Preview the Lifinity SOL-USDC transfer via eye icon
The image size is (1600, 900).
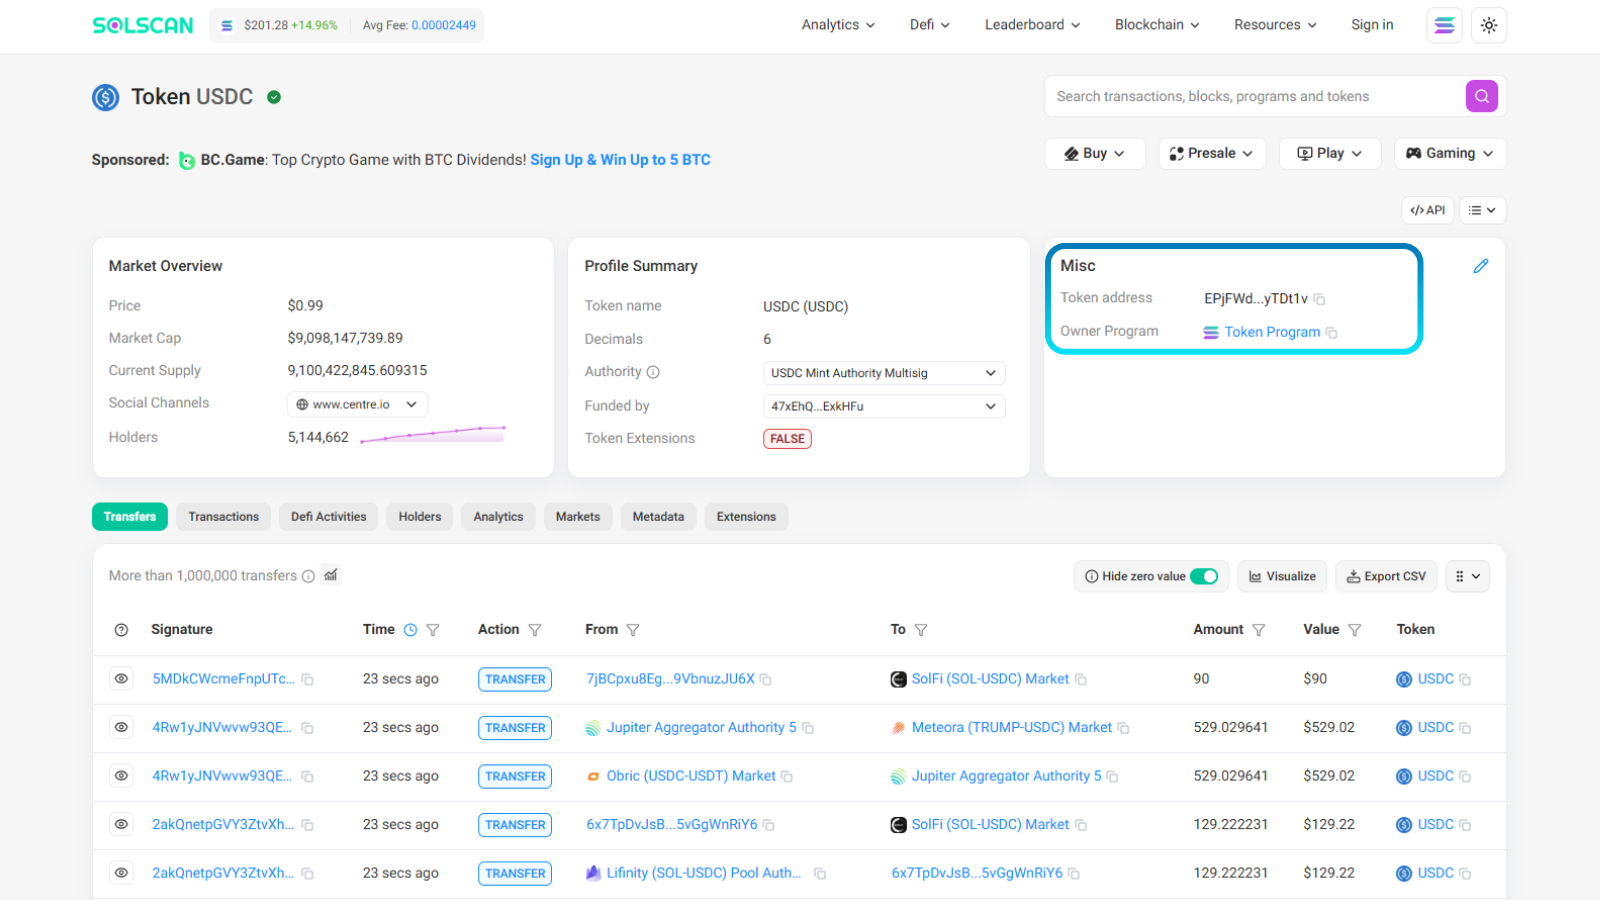pos(121,873)
